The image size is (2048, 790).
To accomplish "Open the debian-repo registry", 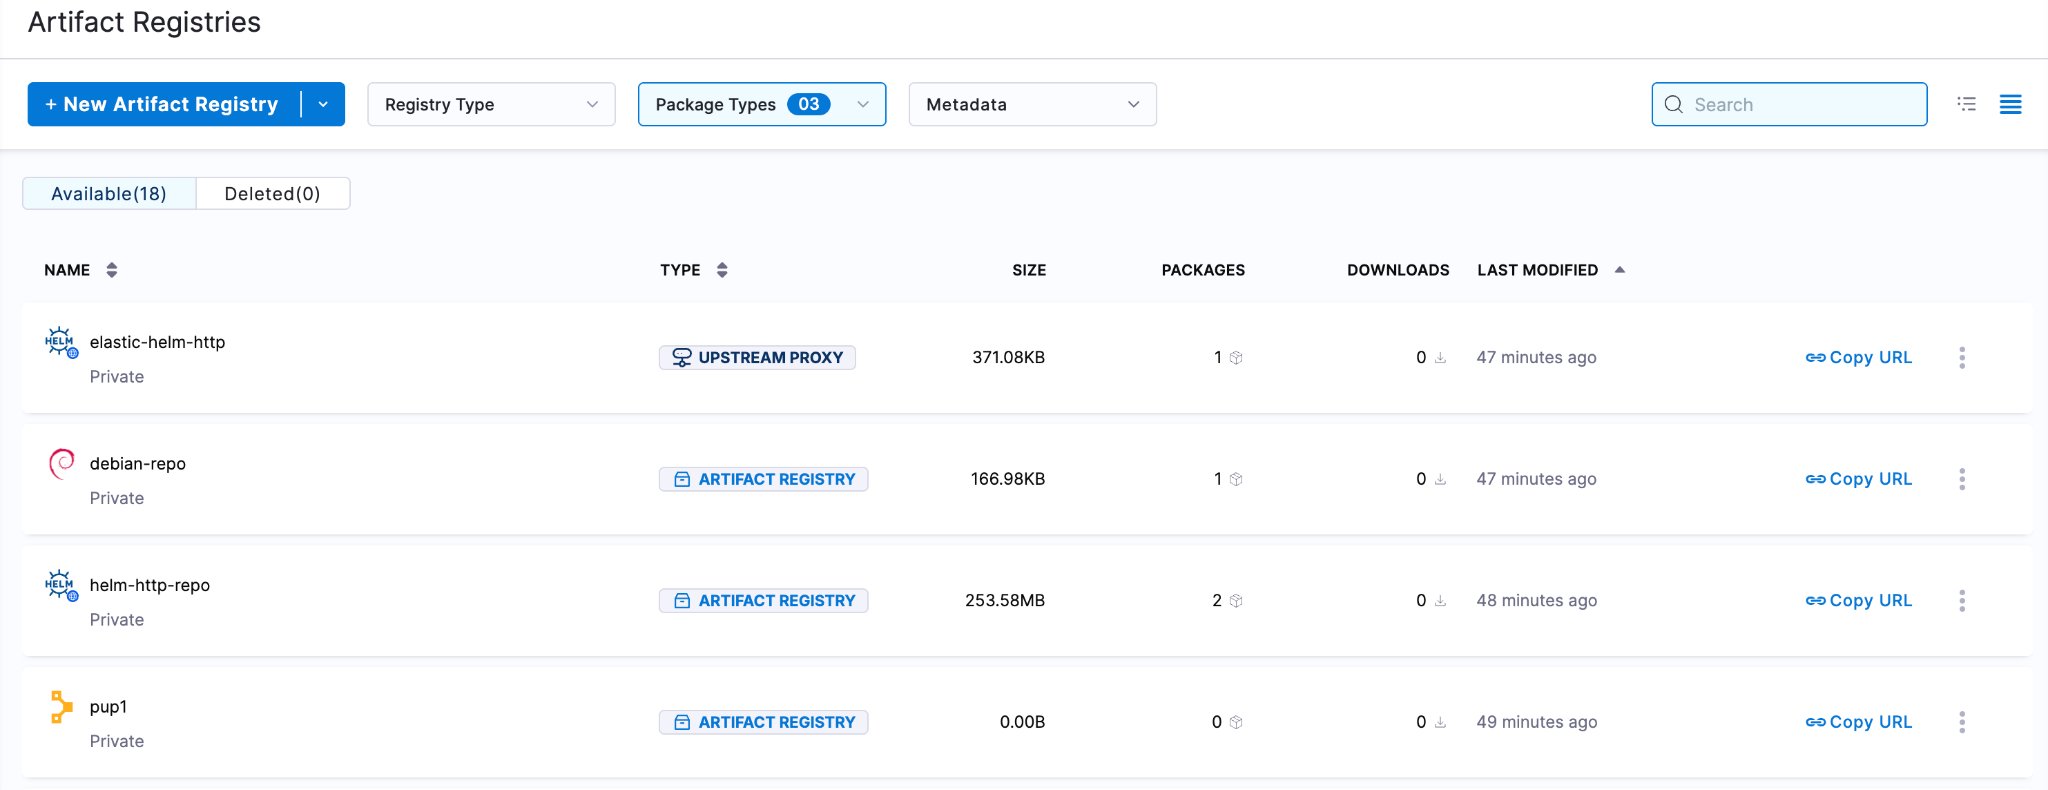I will 138,464.
